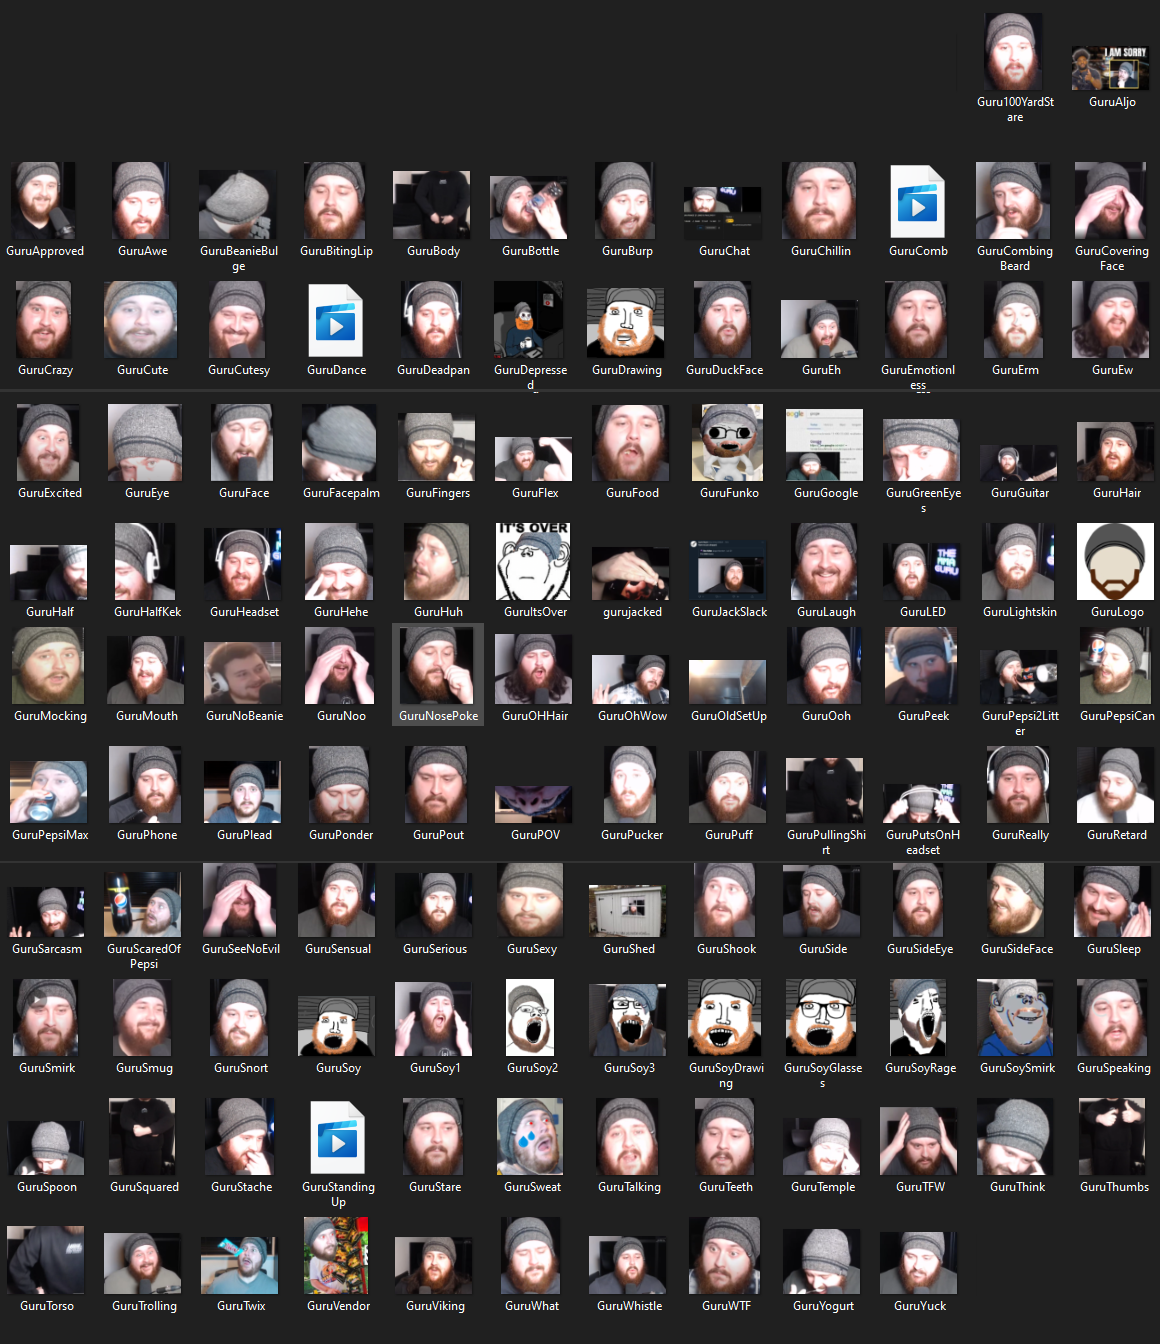Click the GuruSquared thumbnail

[x=142, y=1137]
